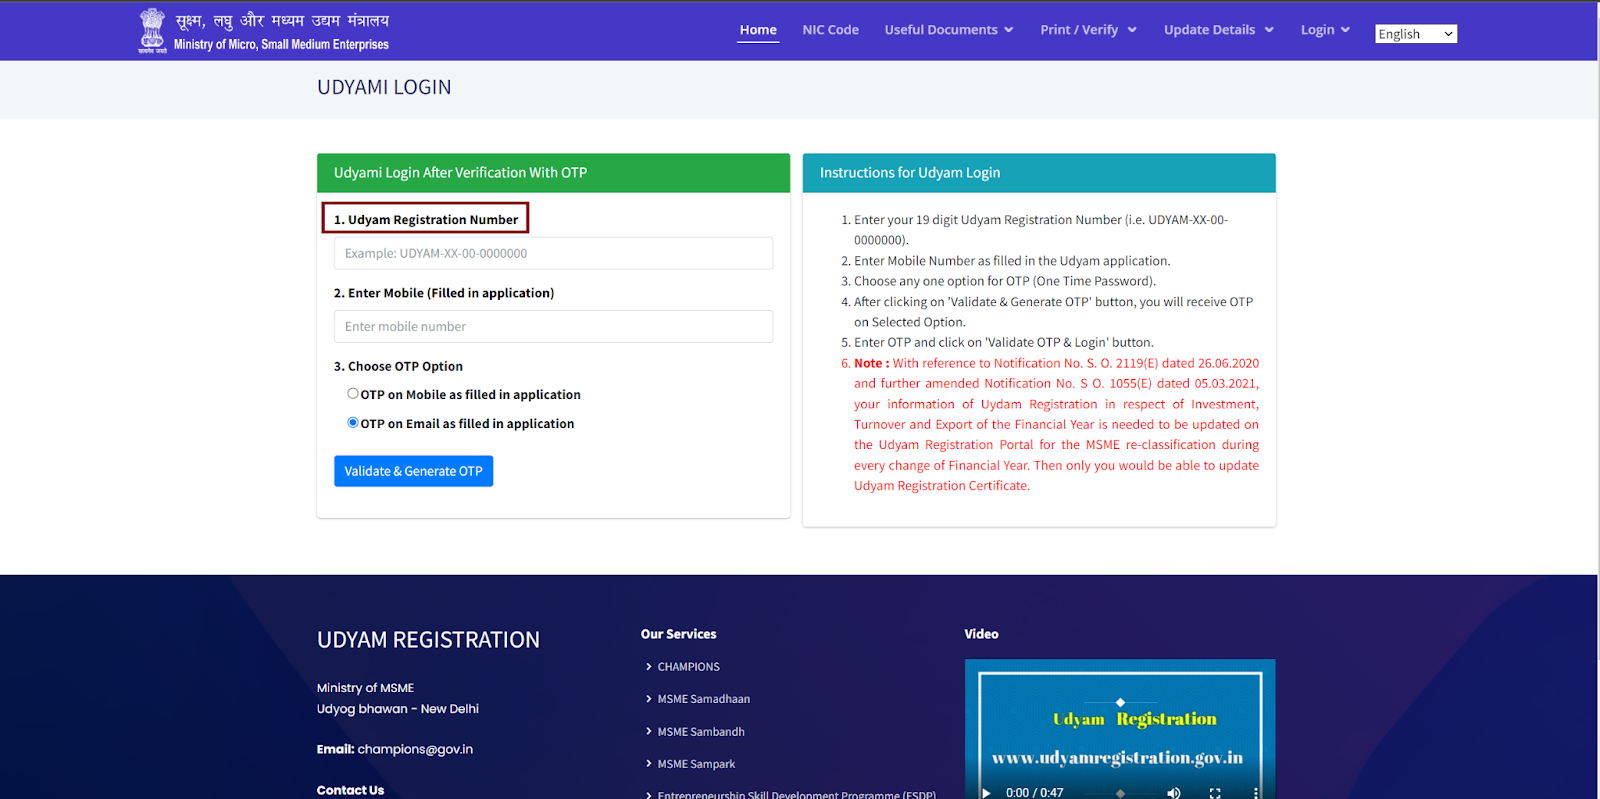
Task: Click the Ministry of MSME emblem logo
Action: click(x=152, y=30)
